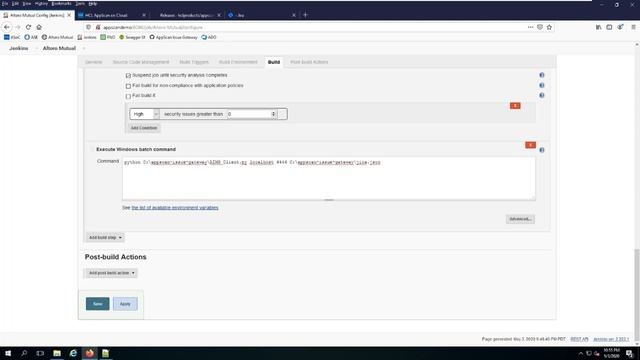Click security issues number field
This screenshot has height=360, width=640.
click(252, 114)
